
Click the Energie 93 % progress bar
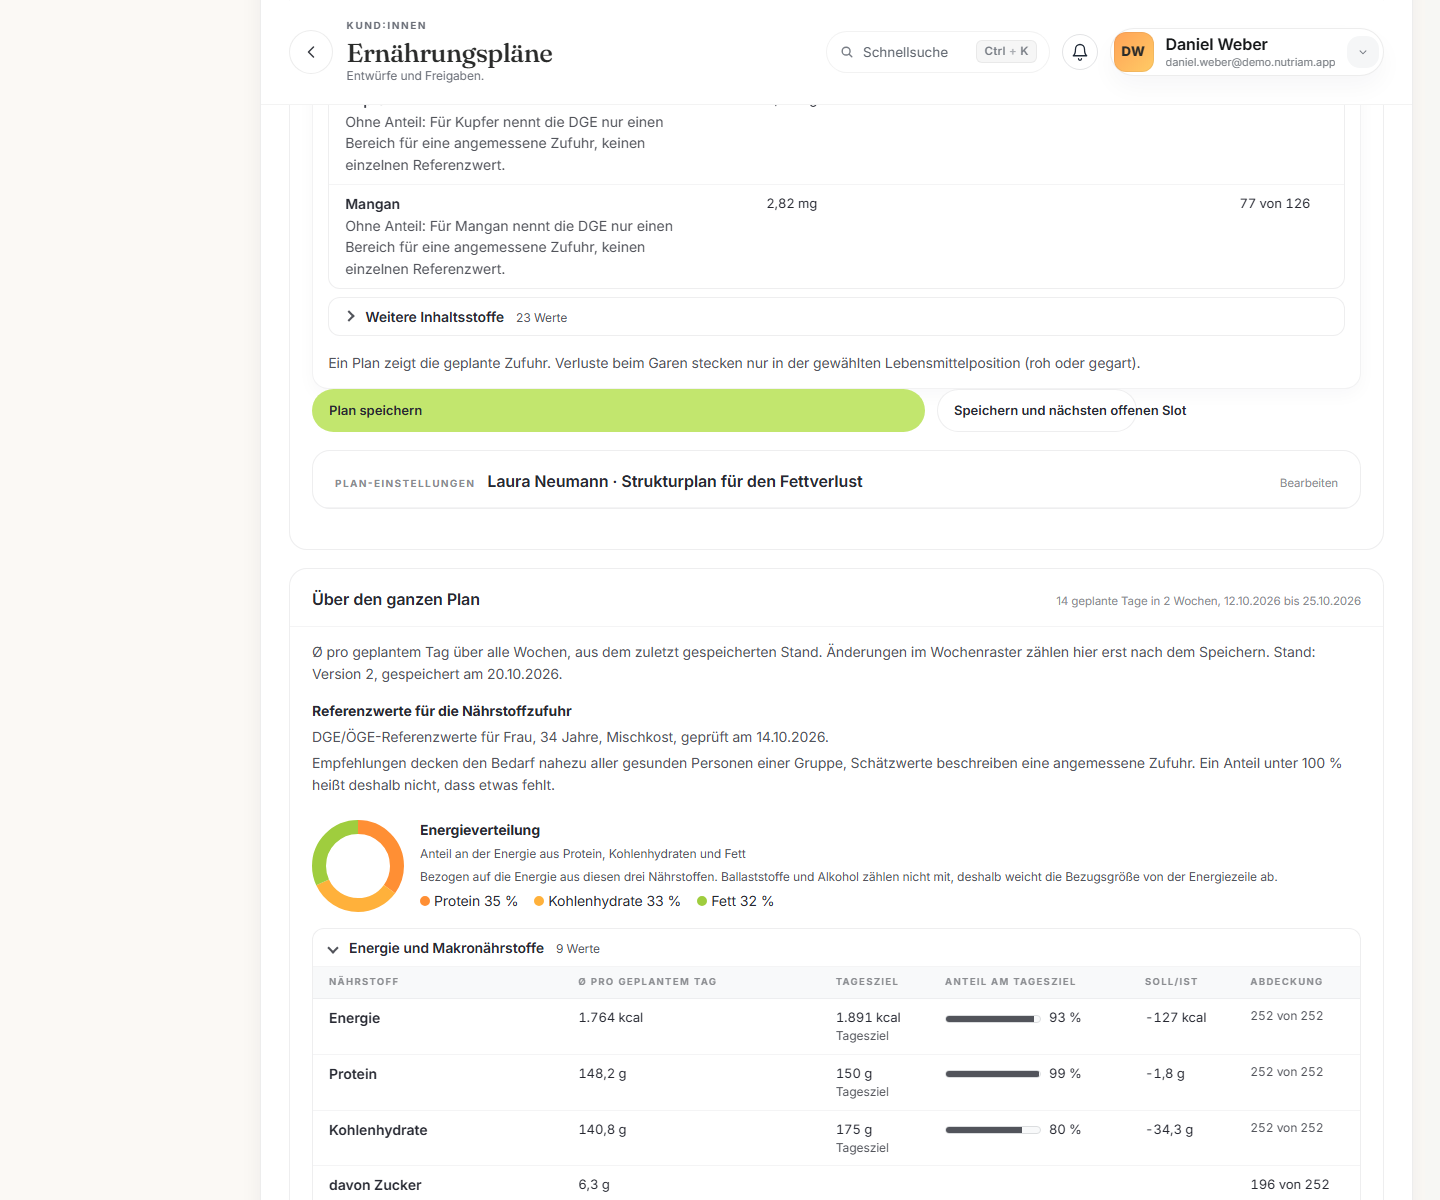(993, 1019)
